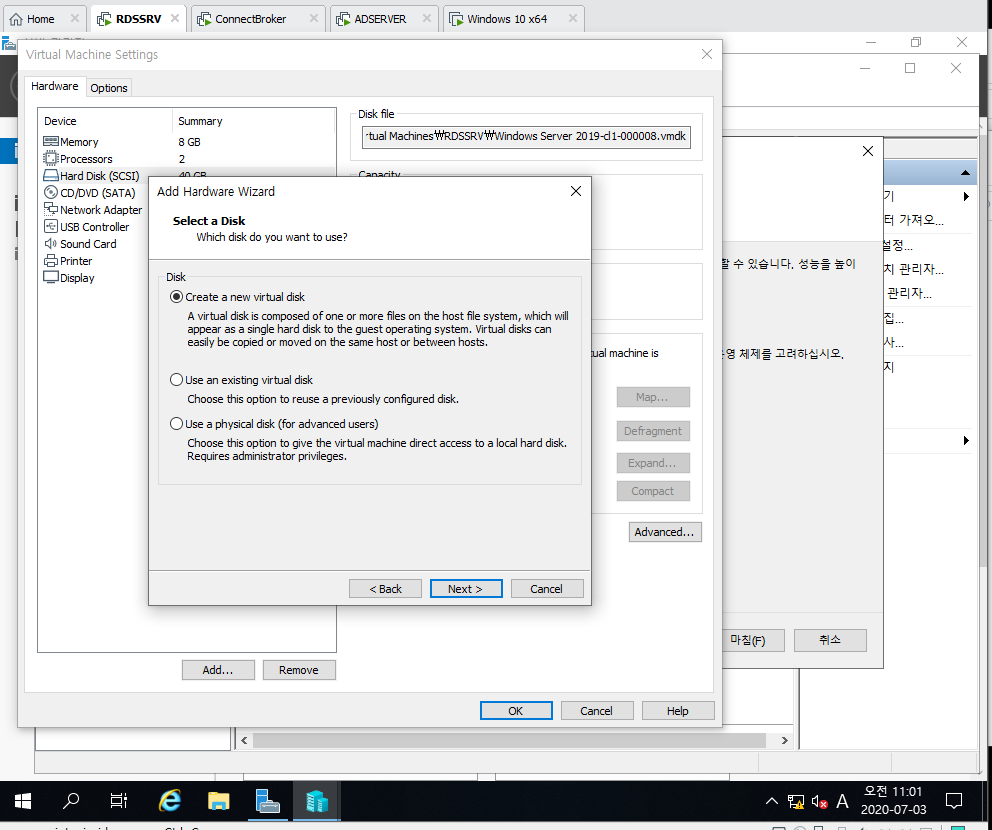Select the Processors device icon

[51, 158]
